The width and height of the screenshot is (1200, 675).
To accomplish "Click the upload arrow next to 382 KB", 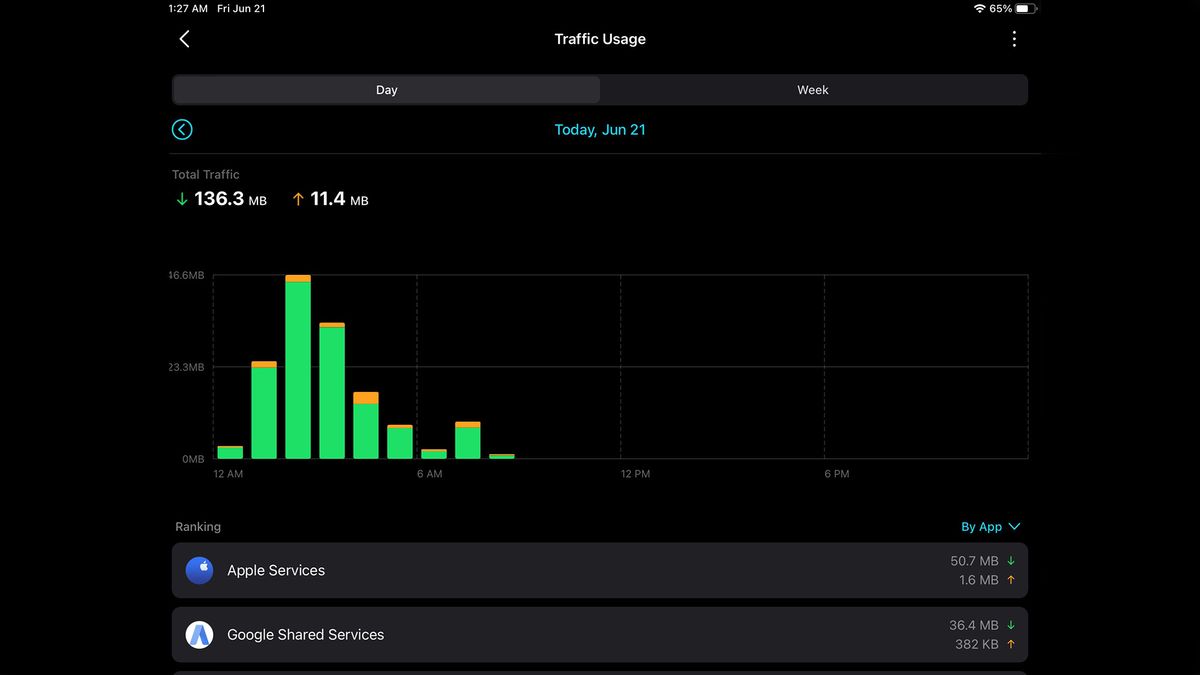I will click(1010, 644).
